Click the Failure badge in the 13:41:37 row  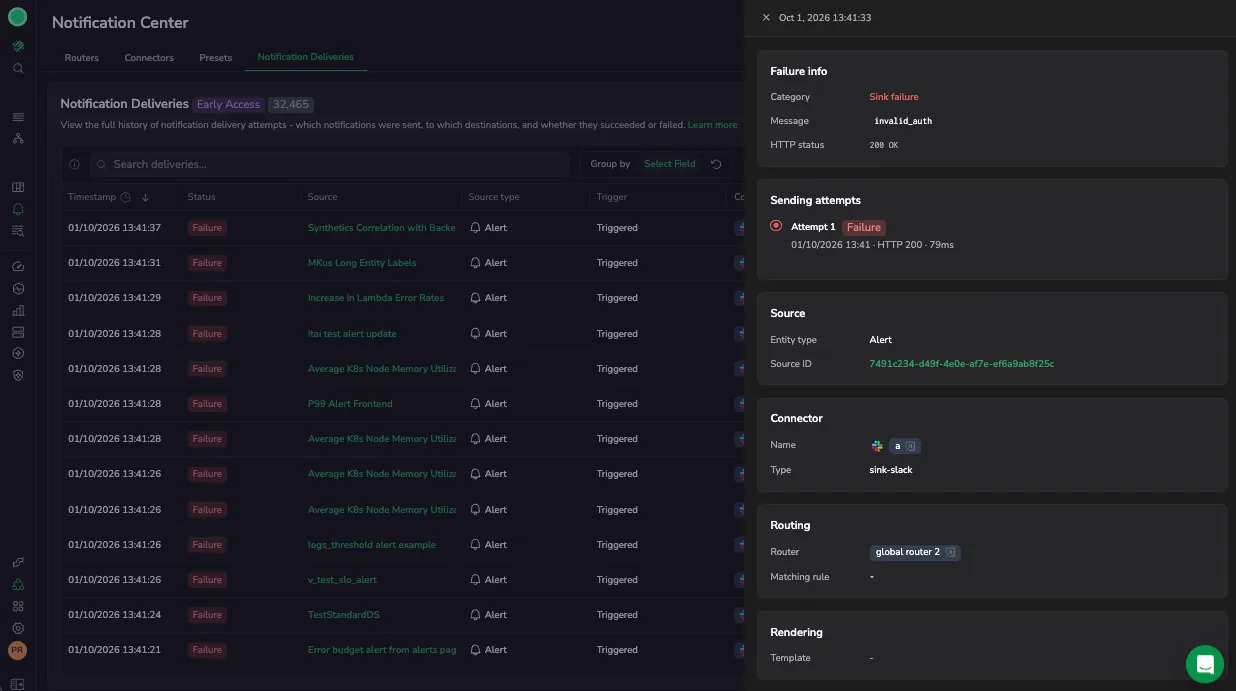coord(207,228)
